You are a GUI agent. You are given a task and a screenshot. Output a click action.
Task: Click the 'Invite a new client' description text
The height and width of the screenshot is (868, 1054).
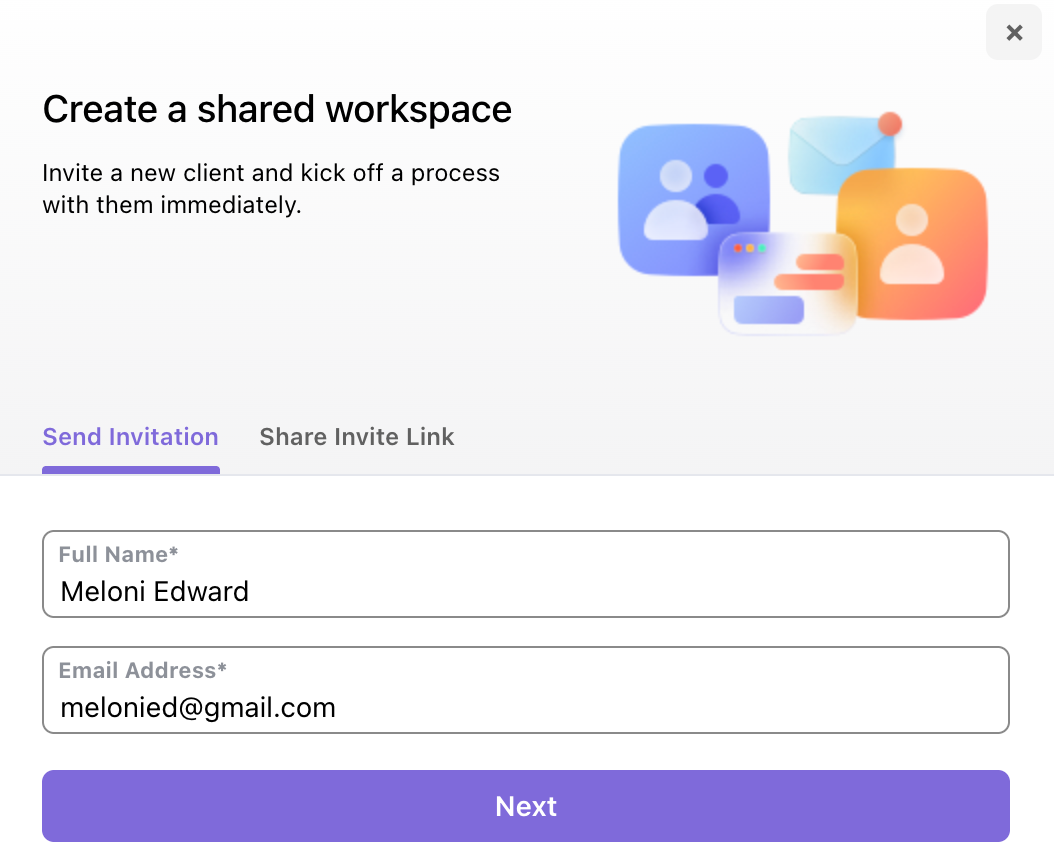pyautogui.click(x=270, y=189)
